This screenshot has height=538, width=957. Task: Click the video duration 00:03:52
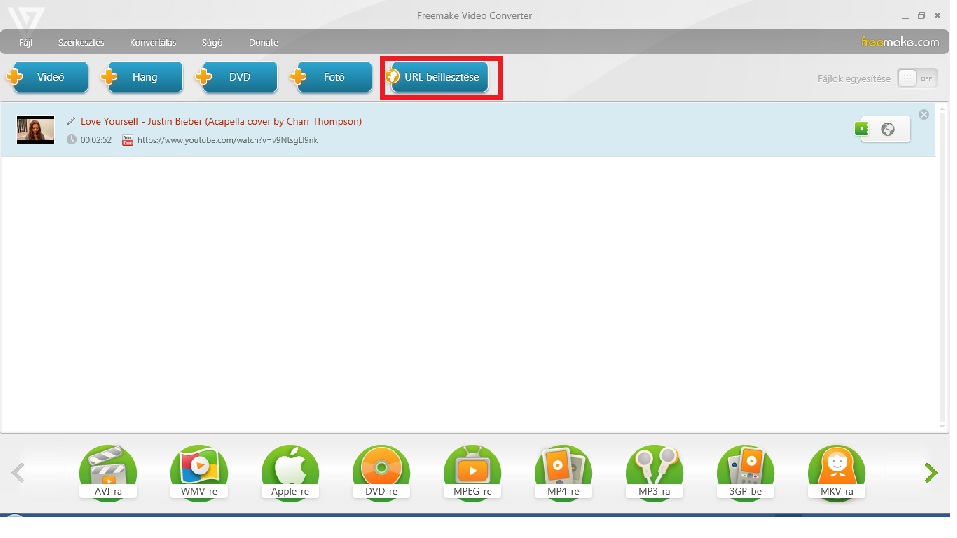point(96,140)
